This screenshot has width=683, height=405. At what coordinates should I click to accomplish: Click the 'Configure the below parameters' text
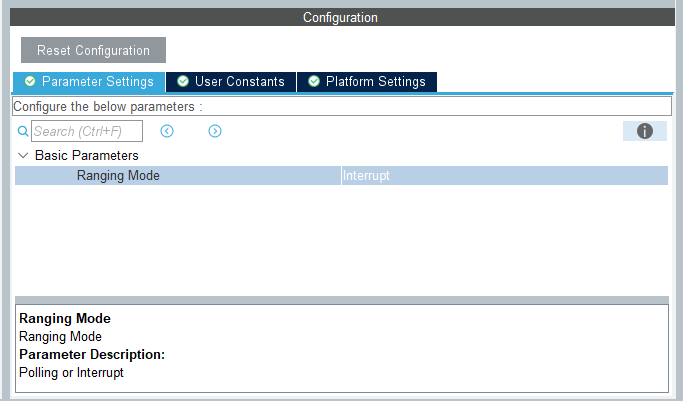(108, 107)
